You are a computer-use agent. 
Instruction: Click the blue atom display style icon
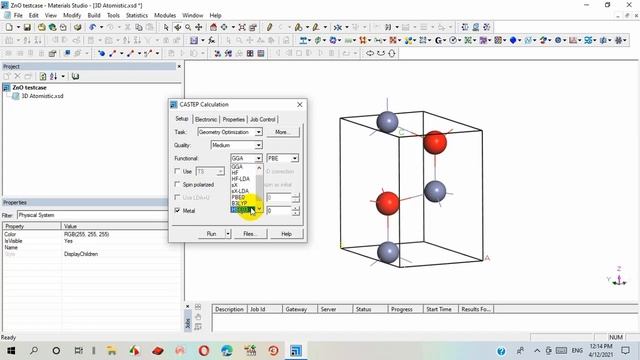pyautogui.click(x=101, y=53)
